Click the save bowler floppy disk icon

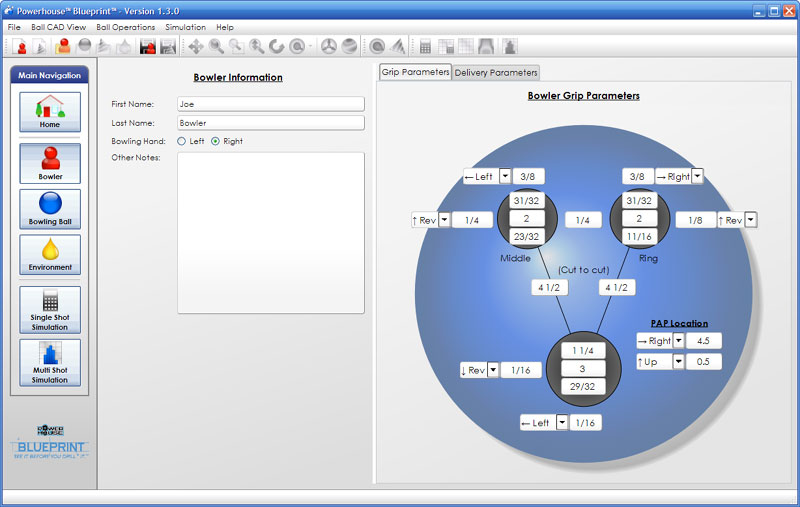click(x=147, y=46)
